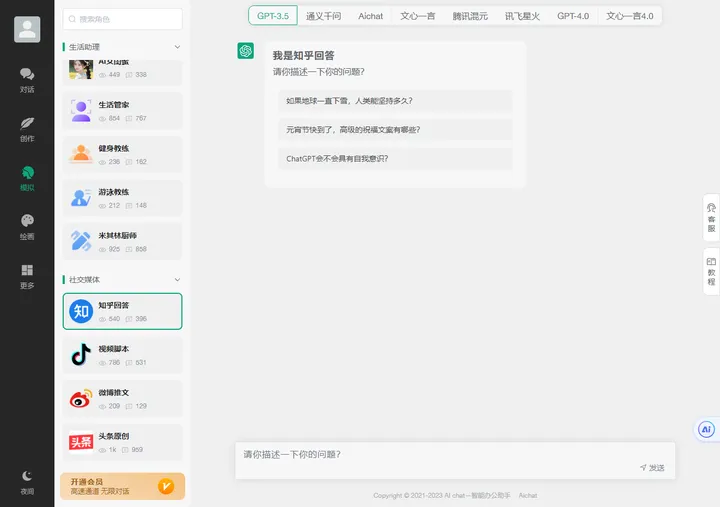
Task: Switch to the 通义千问 model tab
Action: coord(323,16)
